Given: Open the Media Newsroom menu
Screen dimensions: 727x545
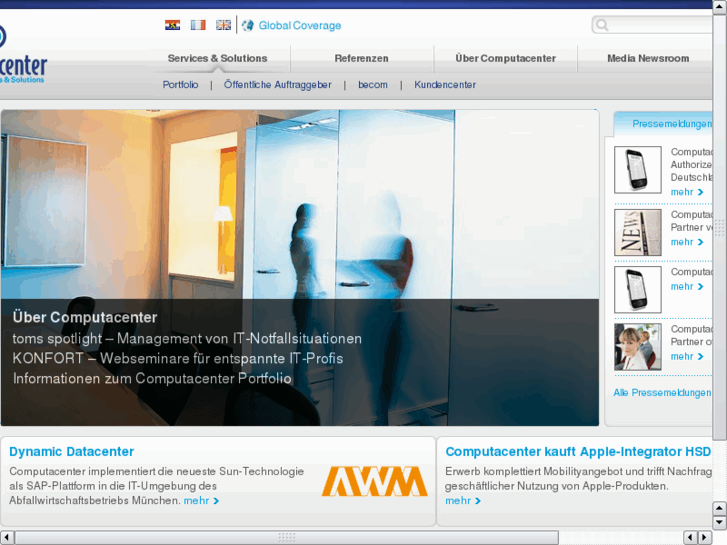Looking at the screenshot, I should [648, 58].
